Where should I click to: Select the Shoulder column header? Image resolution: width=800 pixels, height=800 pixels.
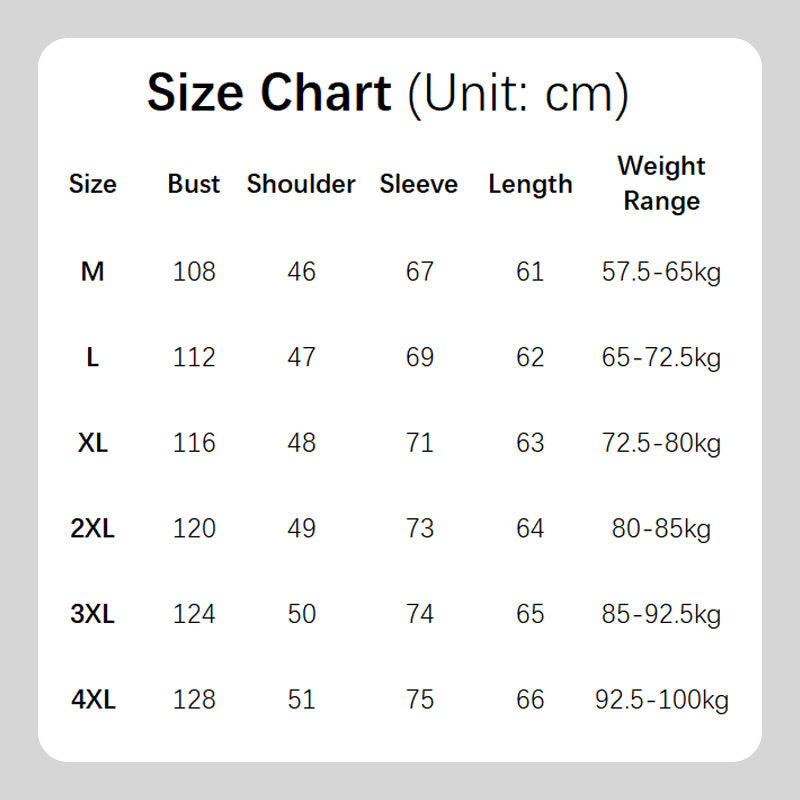point(301,184)
